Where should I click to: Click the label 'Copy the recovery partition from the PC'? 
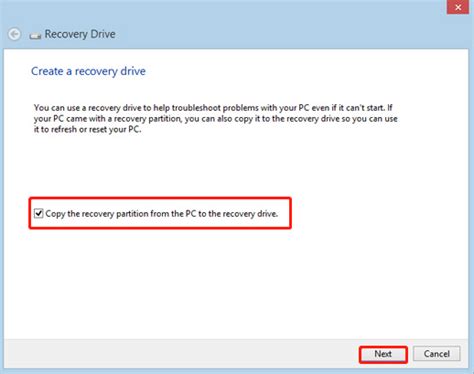click(x=162, y=214)
